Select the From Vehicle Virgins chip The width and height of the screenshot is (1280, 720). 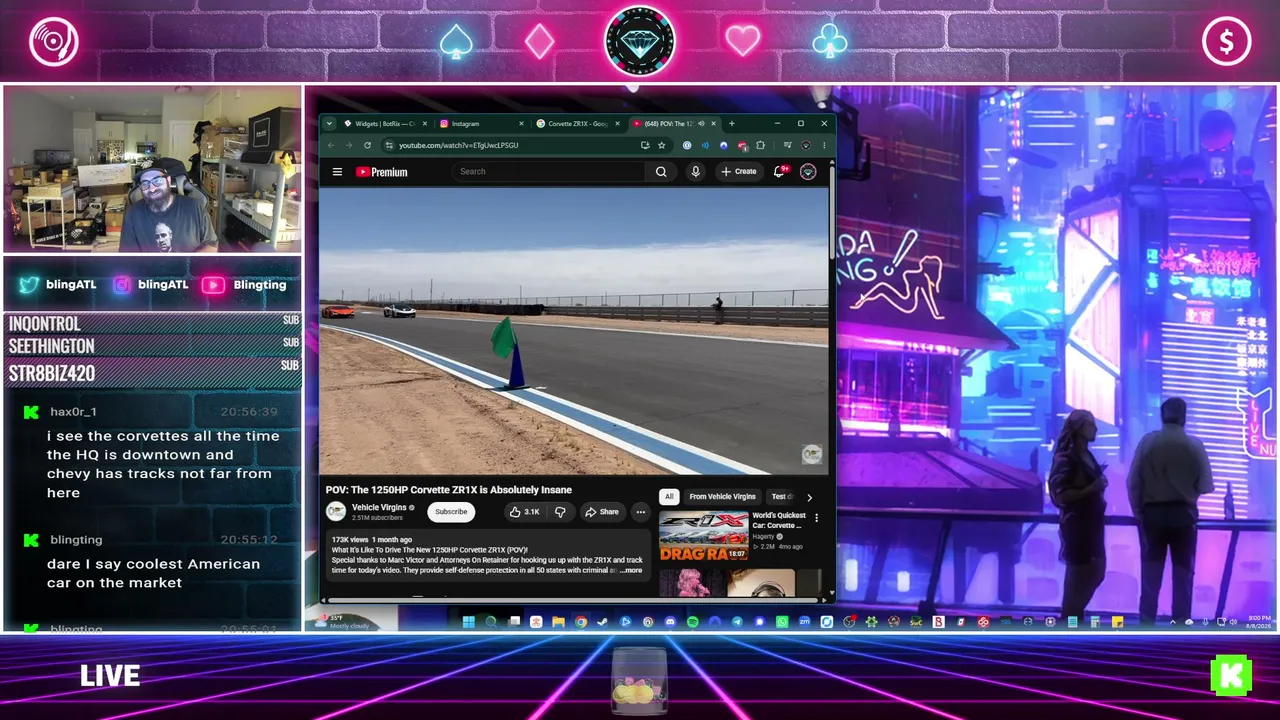coord(722,497)
